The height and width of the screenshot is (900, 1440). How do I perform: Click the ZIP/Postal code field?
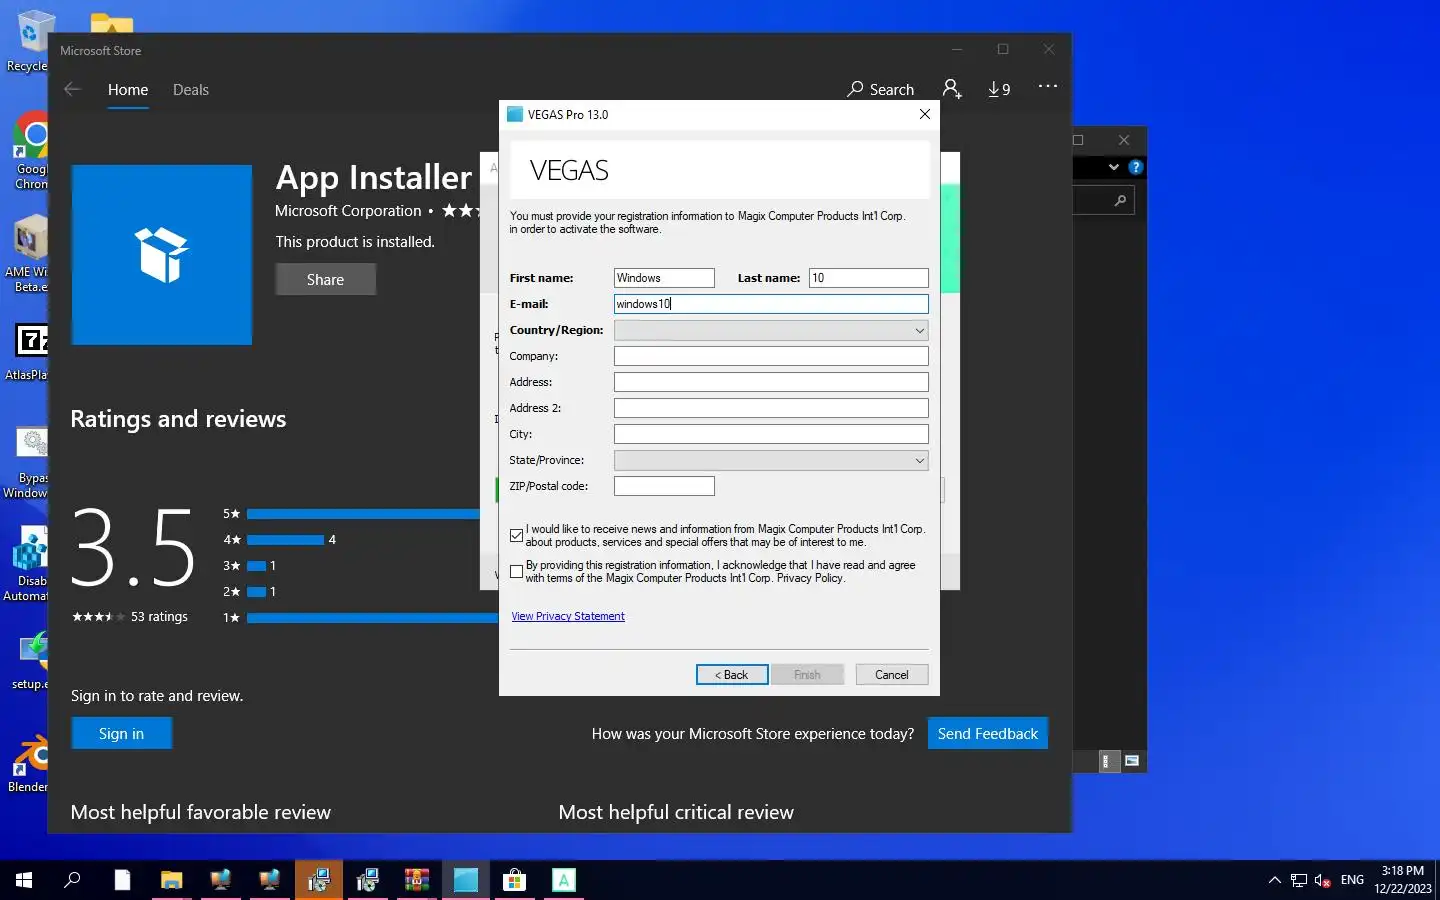664,486
